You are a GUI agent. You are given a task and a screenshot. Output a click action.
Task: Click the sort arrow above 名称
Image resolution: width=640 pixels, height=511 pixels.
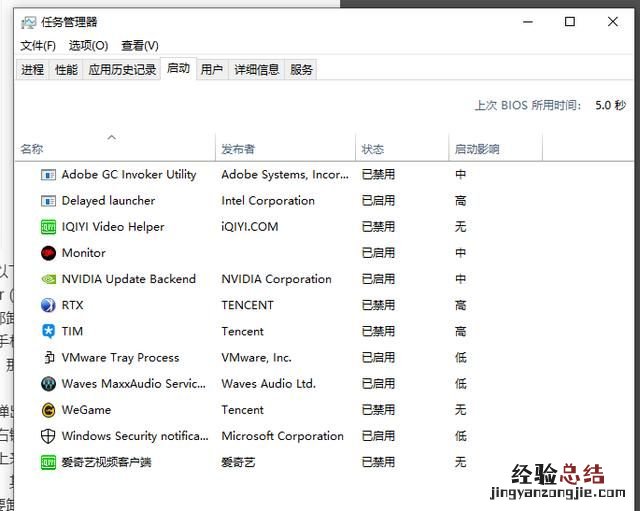tap(111, 137)
